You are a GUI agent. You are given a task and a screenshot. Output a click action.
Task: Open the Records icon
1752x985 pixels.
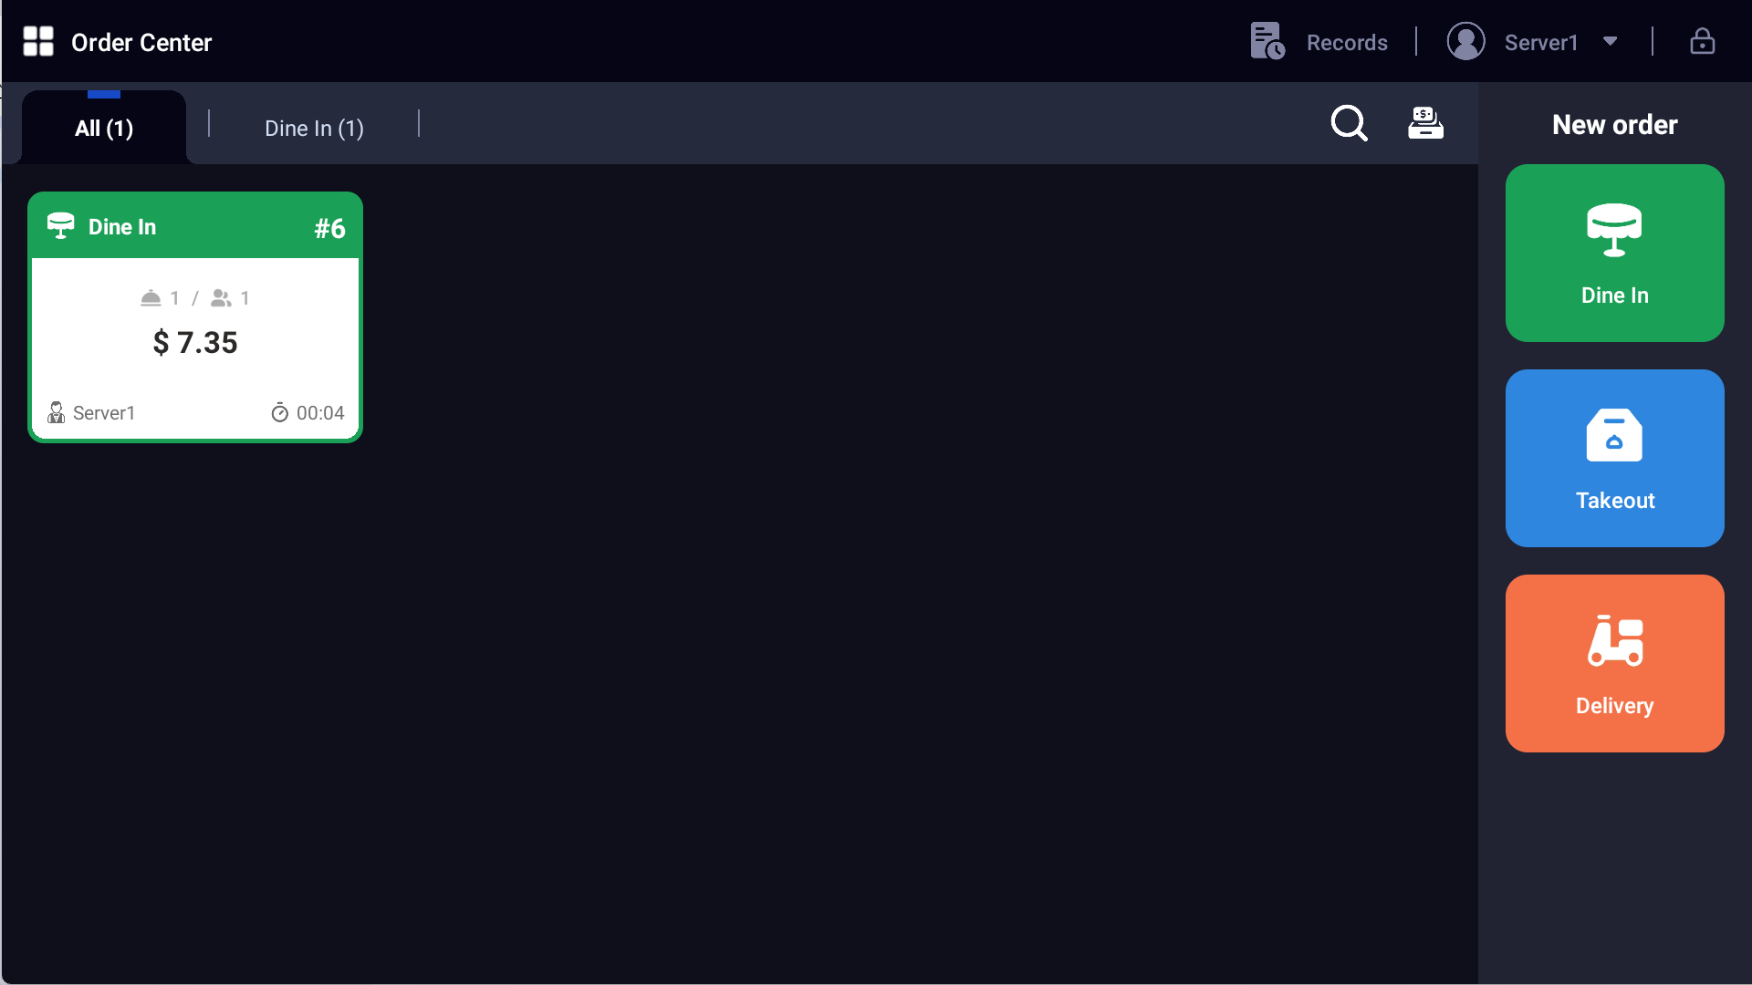click(x=1267, y=42)
